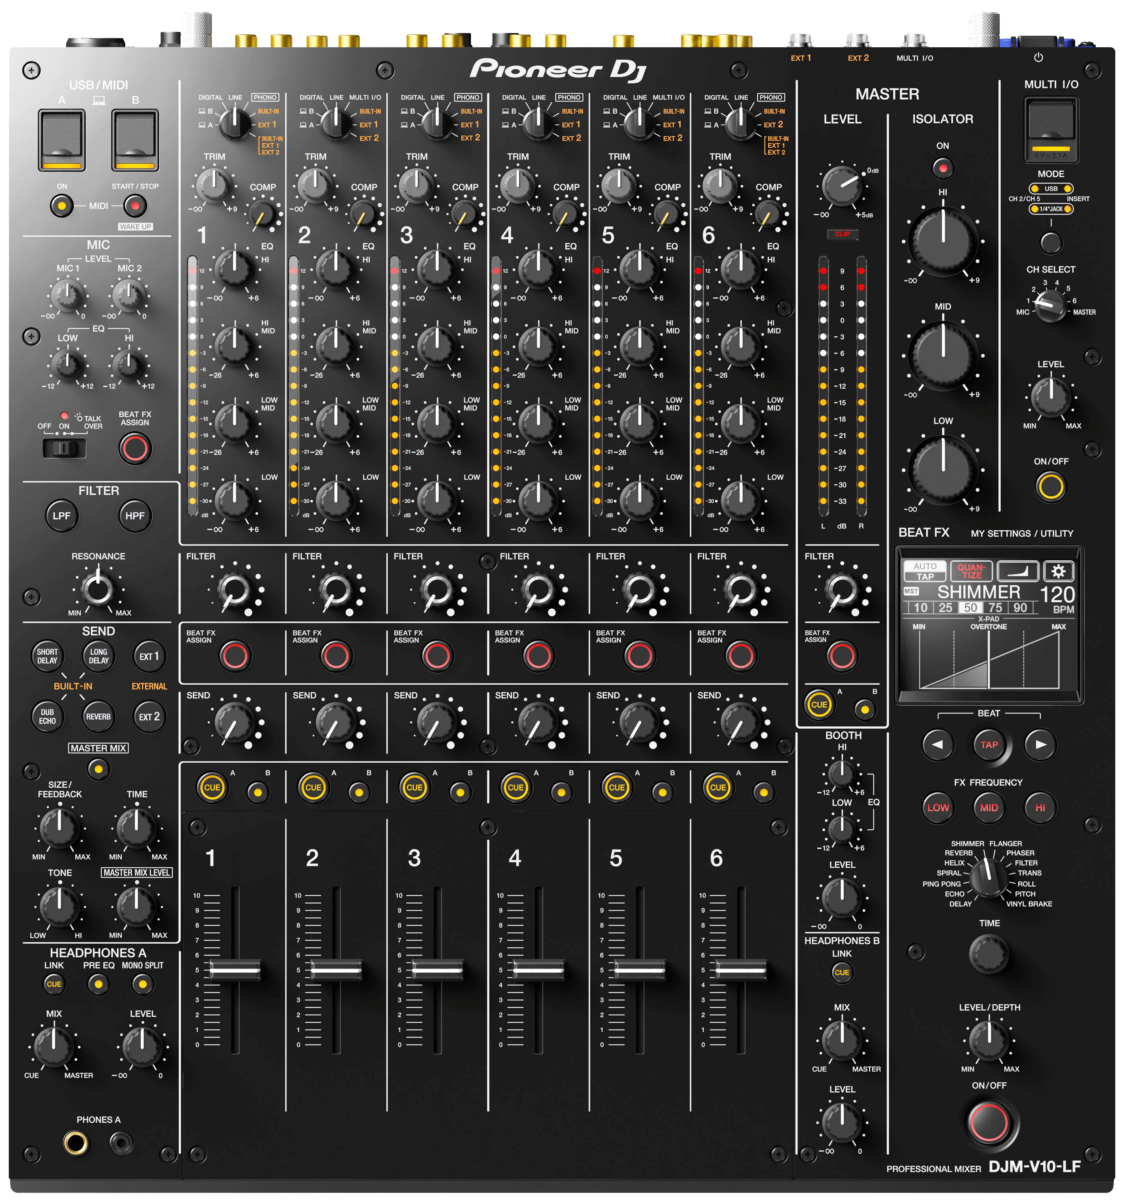Open the utility gear icon on the Beat FX display
Image resolution: width=1124 pixels, height=1200 pixels.
(1058, 570)
